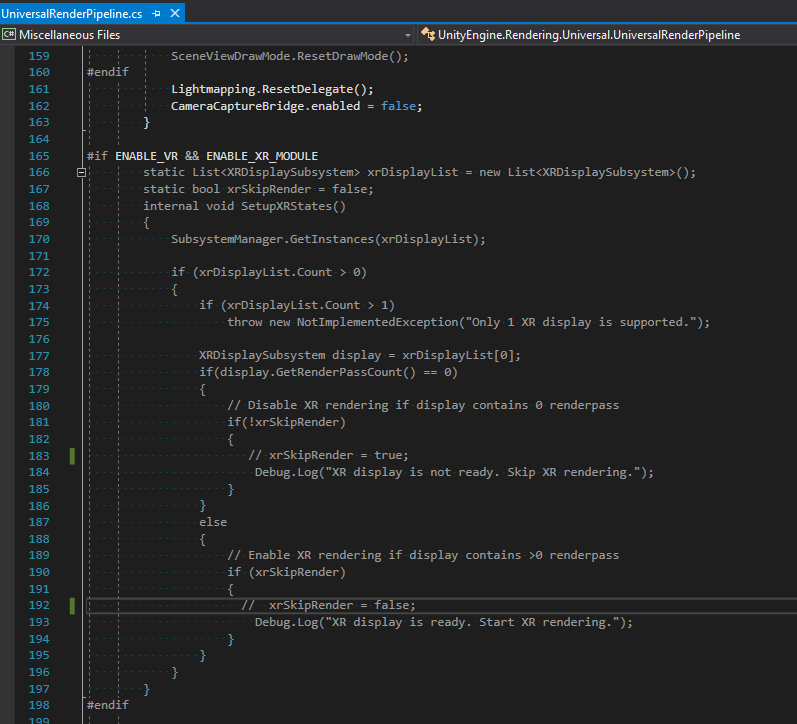Click line number 175 in the gutter

(x=38, y=322)
